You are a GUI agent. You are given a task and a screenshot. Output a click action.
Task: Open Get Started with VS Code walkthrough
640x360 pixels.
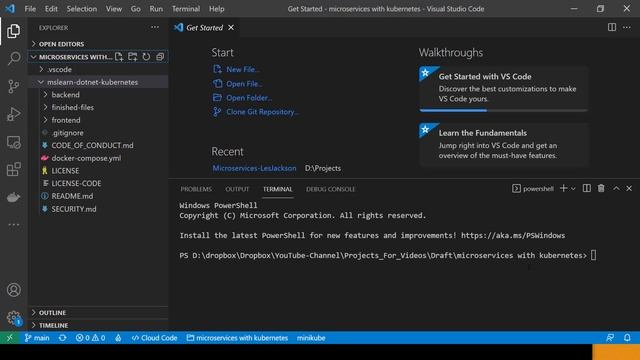[504, 89]
